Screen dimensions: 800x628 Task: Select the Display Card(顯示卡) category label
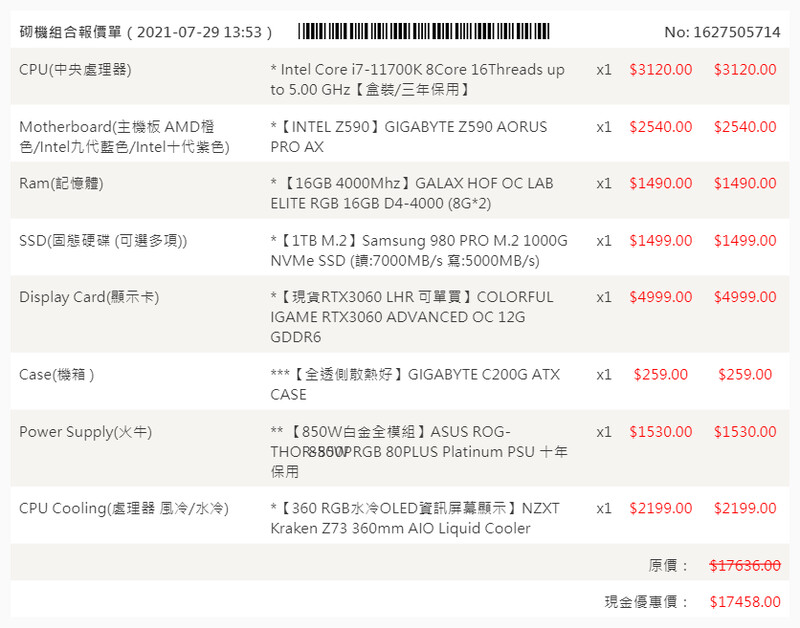89,298
